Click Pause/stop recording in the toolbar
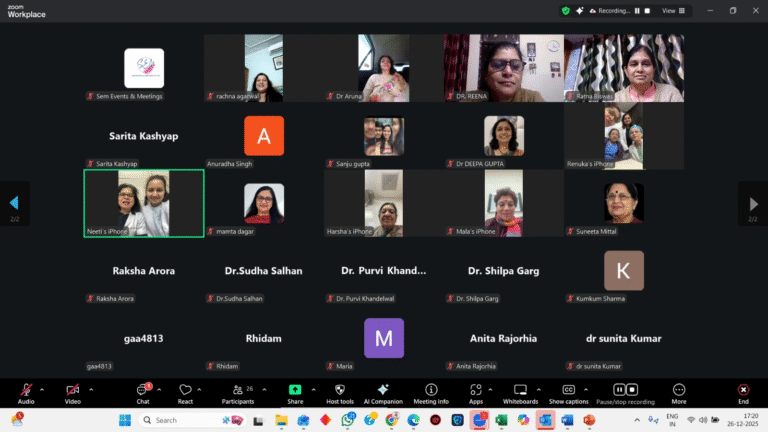This screenshot has height=432, width=768. [625, 390]
